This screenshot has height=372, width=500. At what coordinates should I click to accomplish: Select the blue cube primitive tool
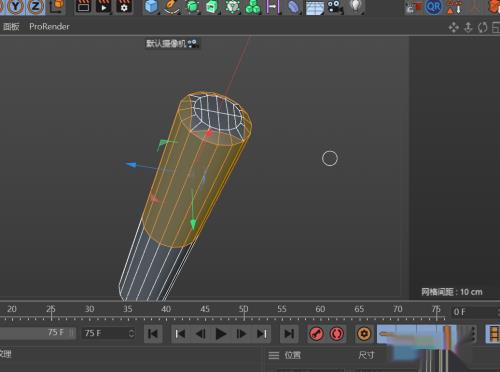coord(151,7)
